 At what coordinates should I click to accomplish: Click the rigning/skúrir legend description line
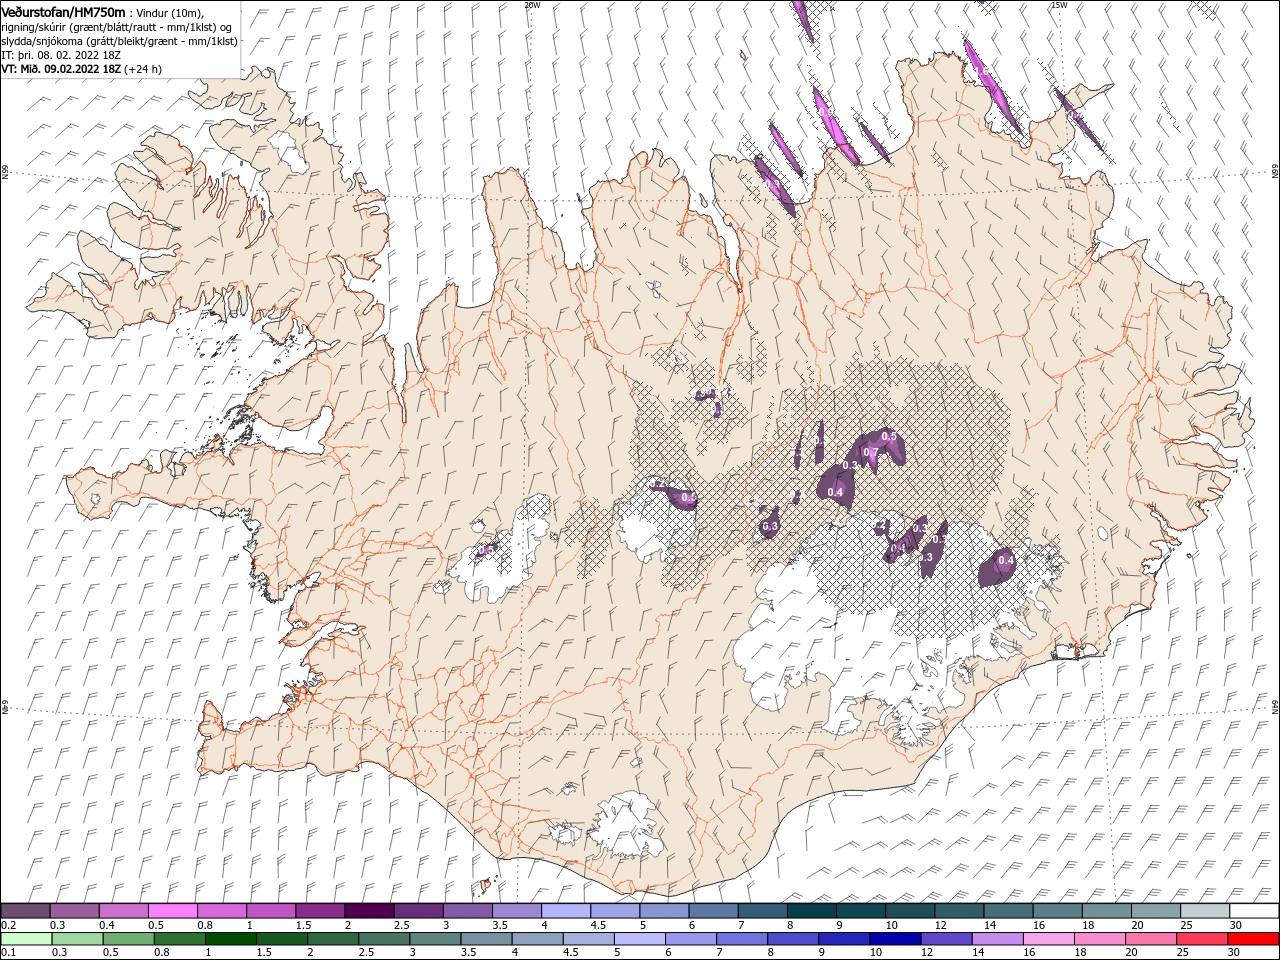tap(117, 27)
